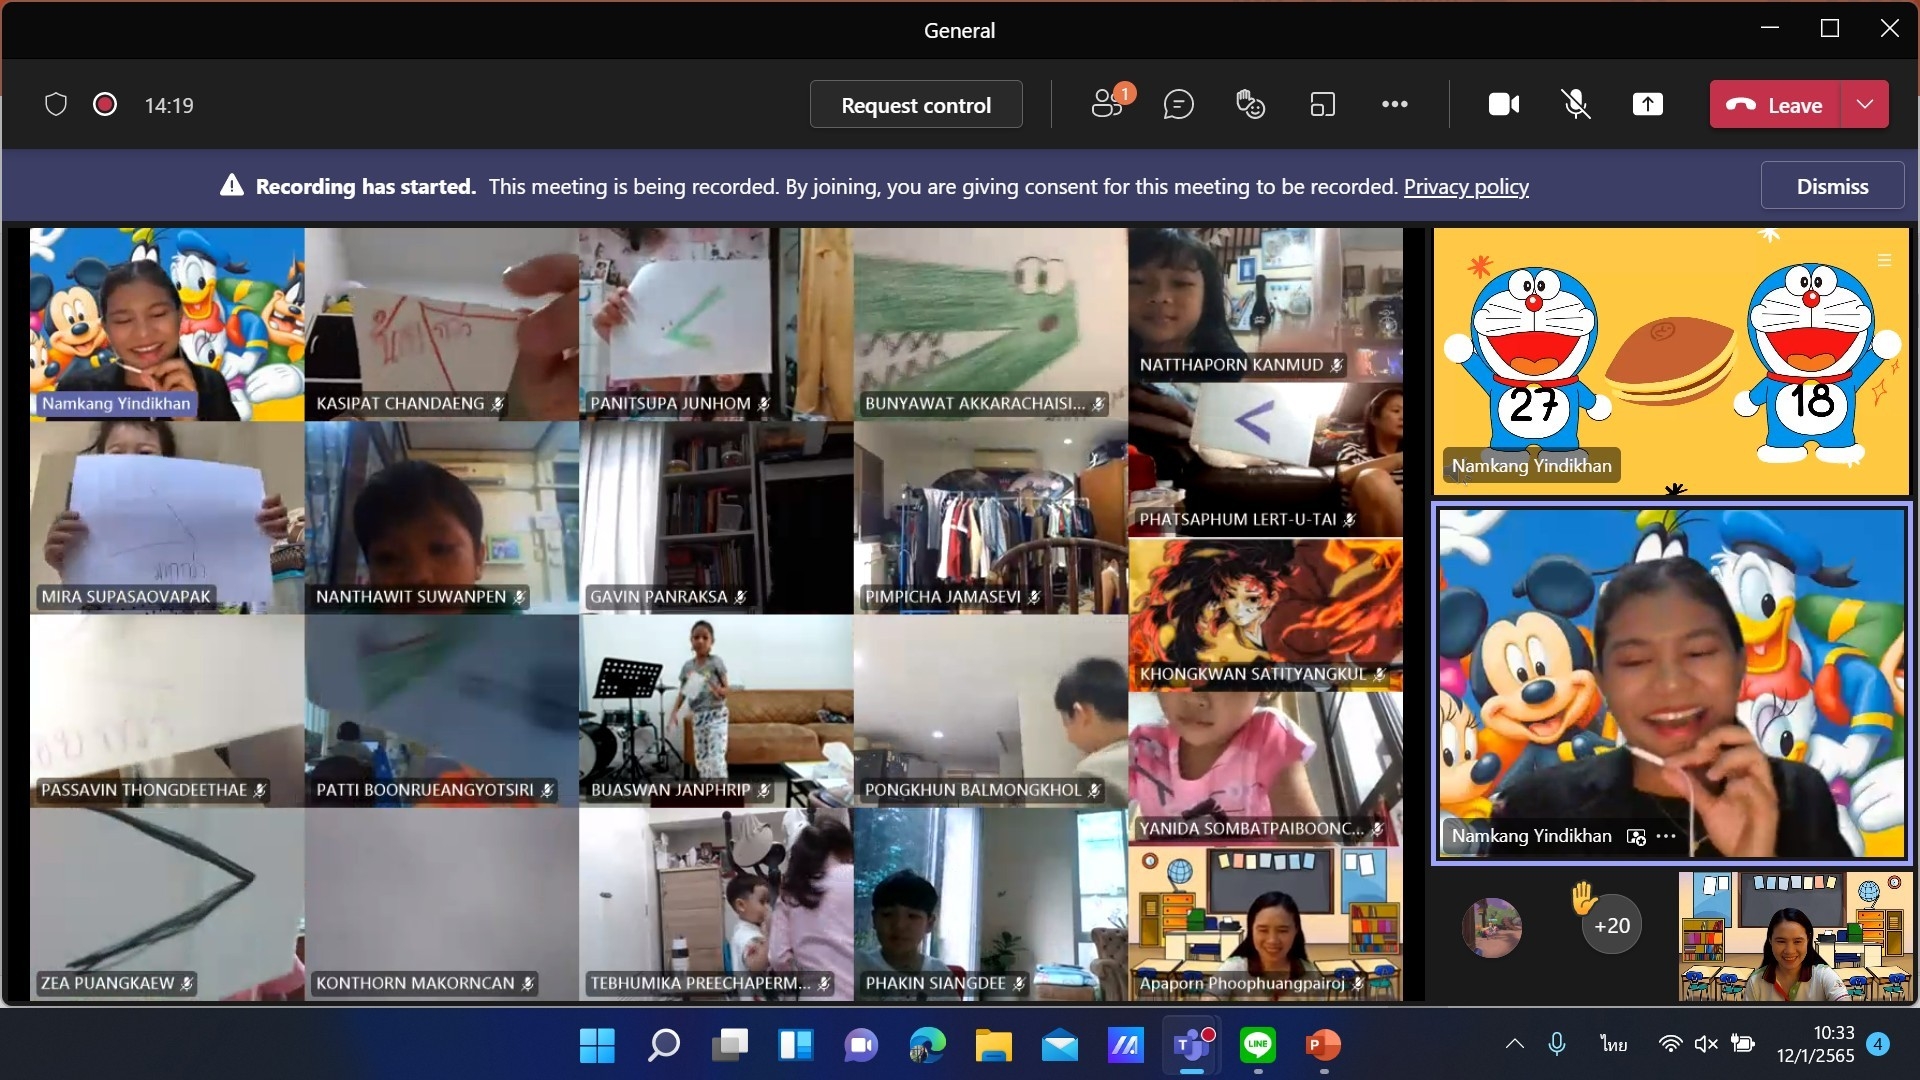Open the meeting chat

[x=1179, y=104]
